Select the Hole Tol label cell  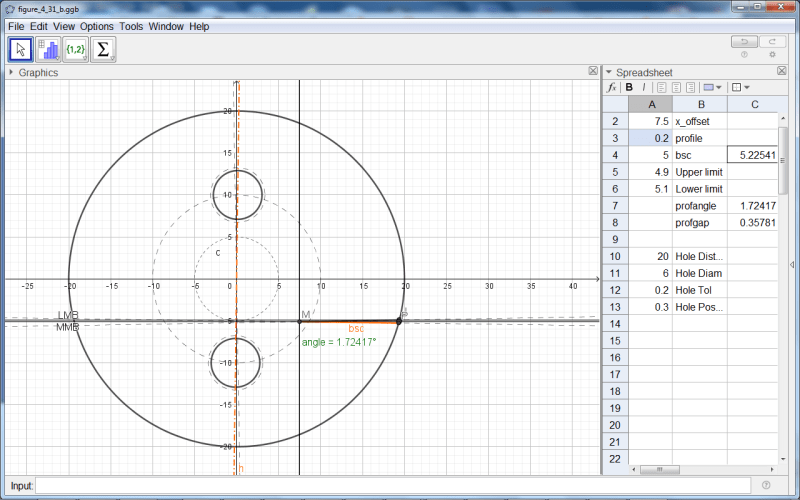point(700,290)
